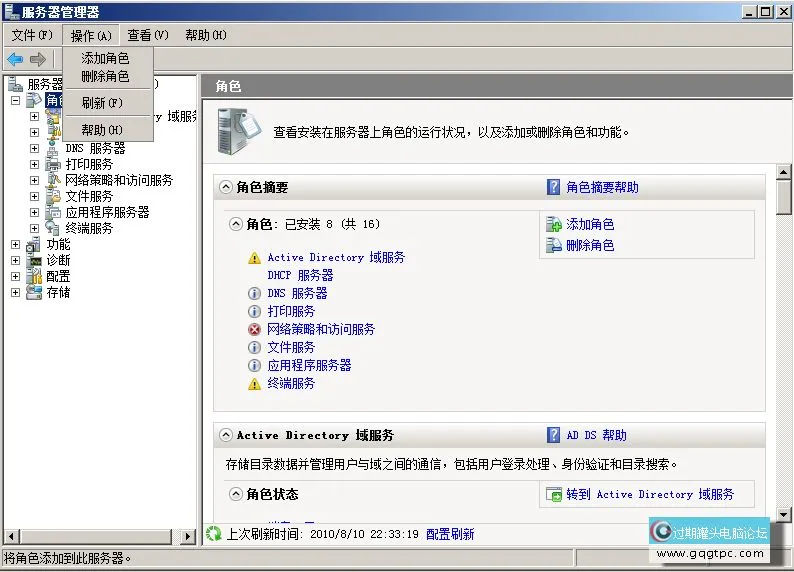Click the info icon beside DNS 服务器
The image size is (794, 572).
[254, 294]
